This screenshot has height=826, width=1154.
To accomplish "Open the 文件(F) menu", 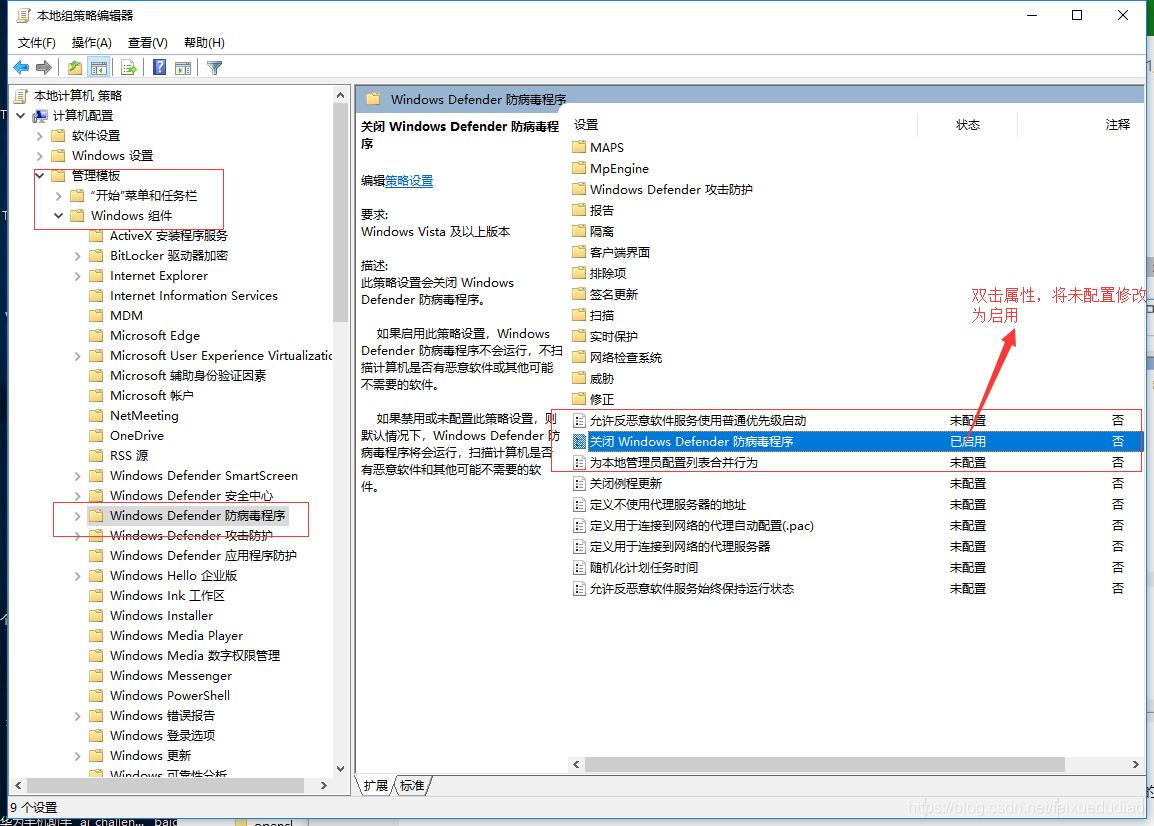I will point(37,43).
